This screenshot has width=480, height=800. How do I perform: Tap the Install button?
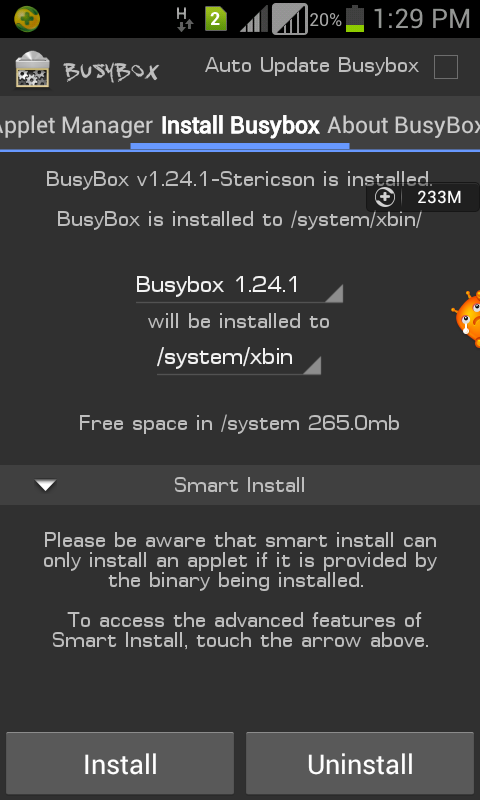[120, 764]
